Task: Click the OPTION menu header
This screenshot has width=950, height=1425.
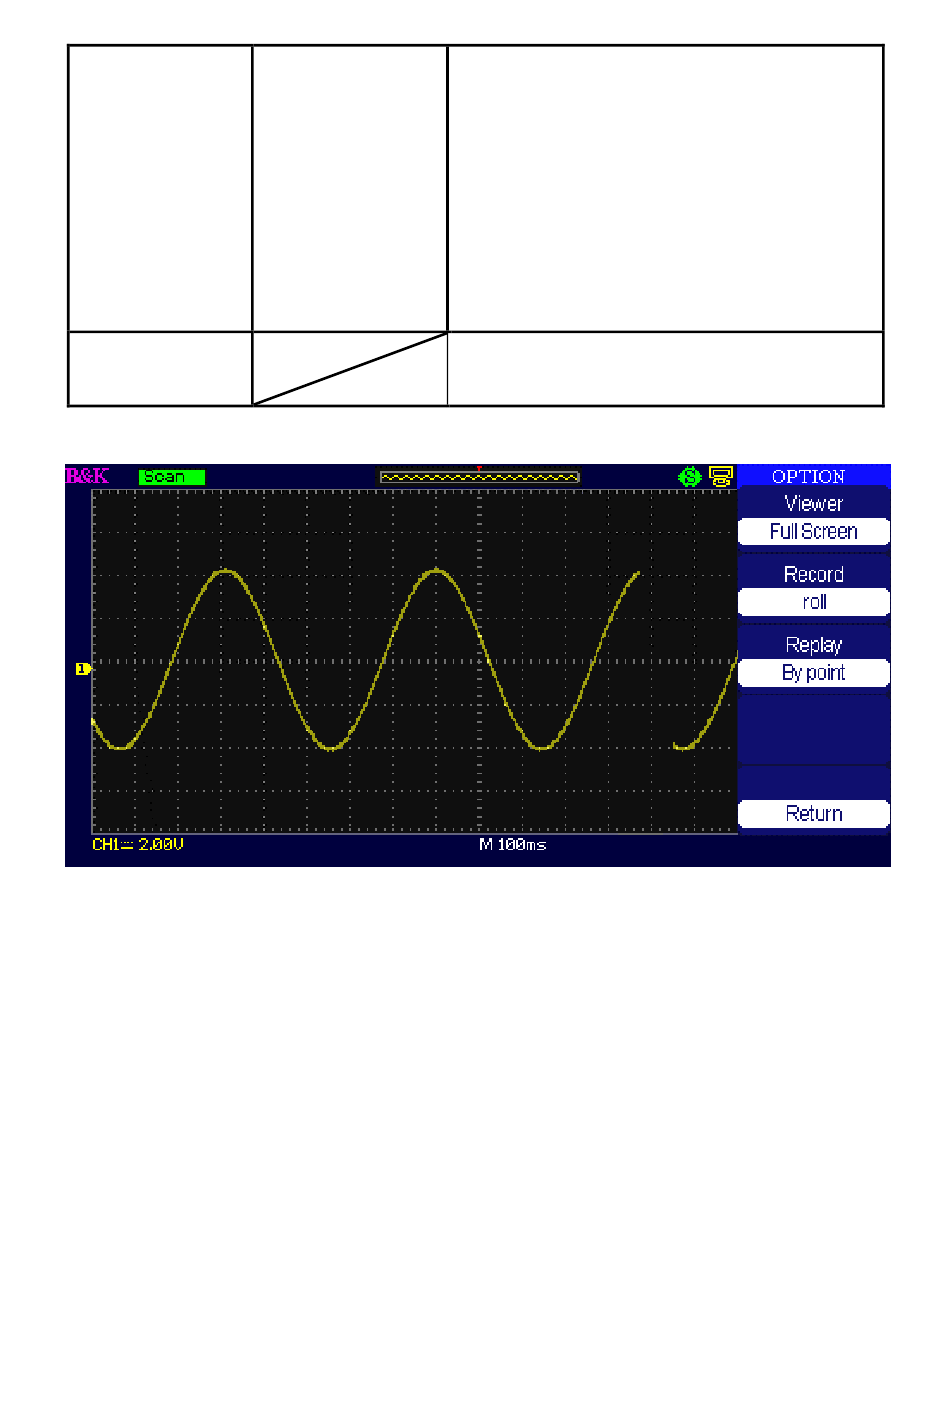Action: [x=808, y=476]
